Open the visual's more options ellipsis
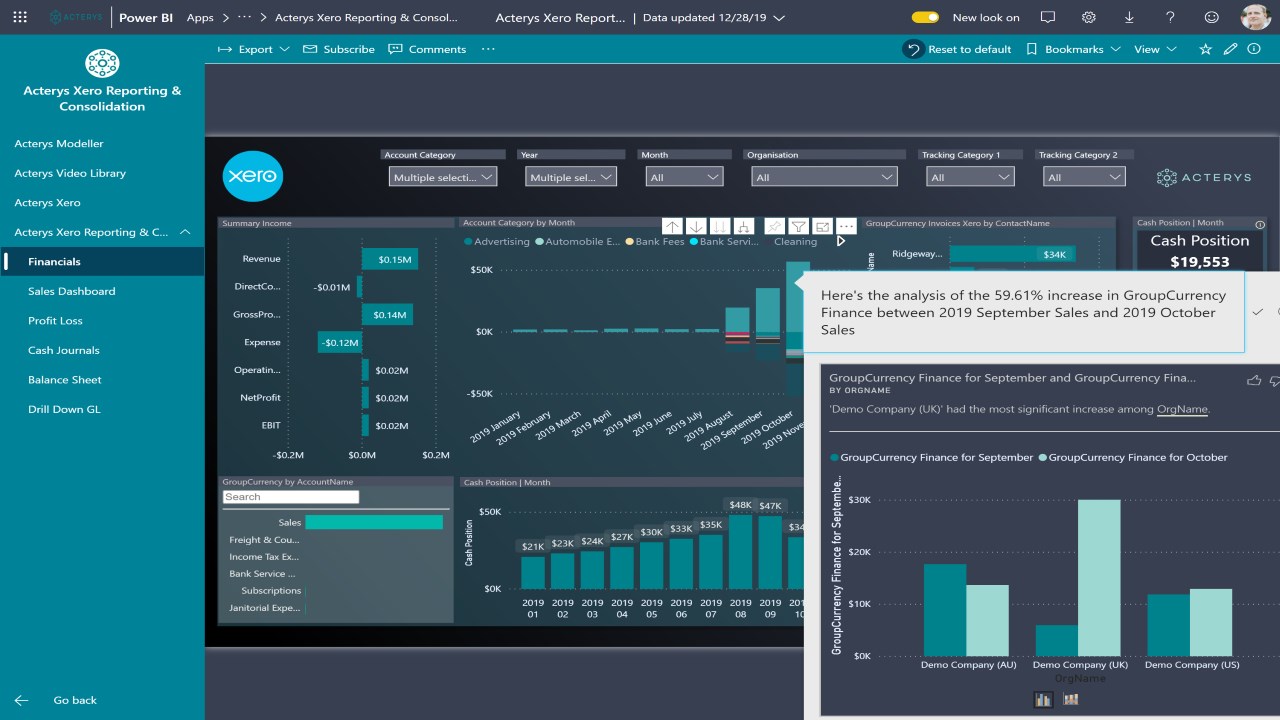 click(x=846, y=227)
